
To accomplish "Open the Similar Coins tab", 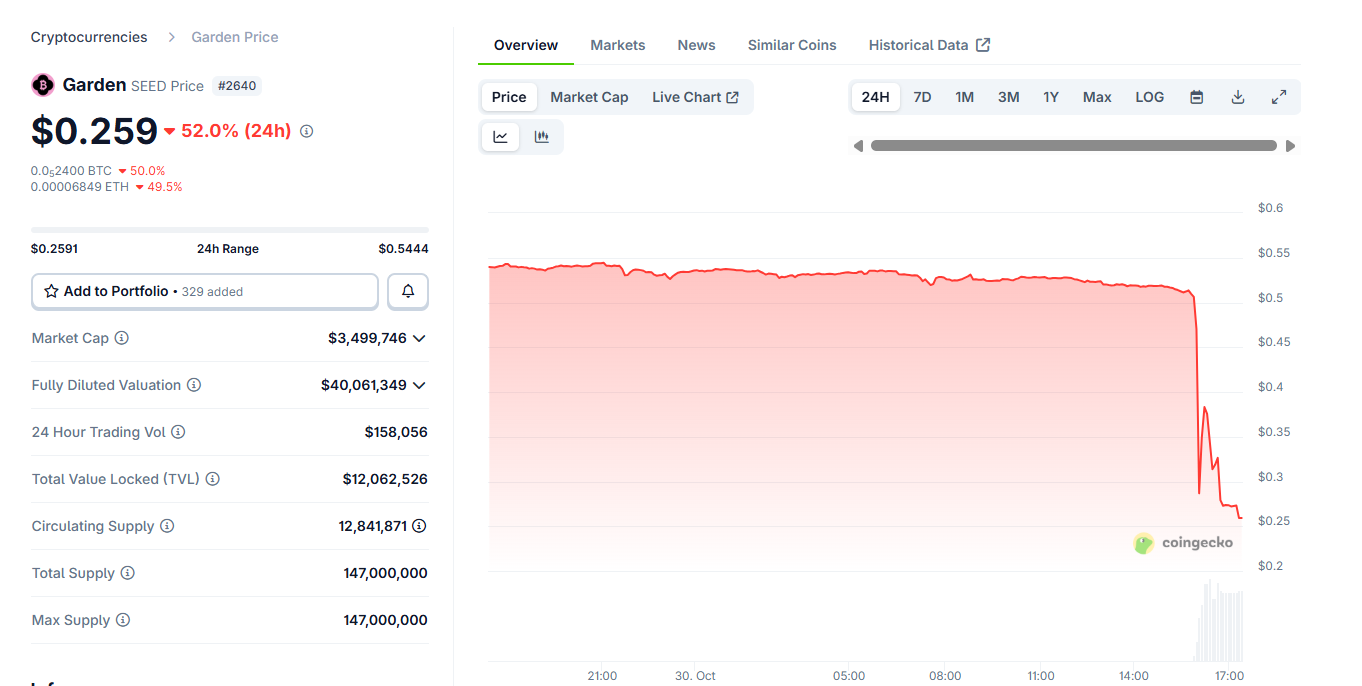I will click(x=792, y=45).
